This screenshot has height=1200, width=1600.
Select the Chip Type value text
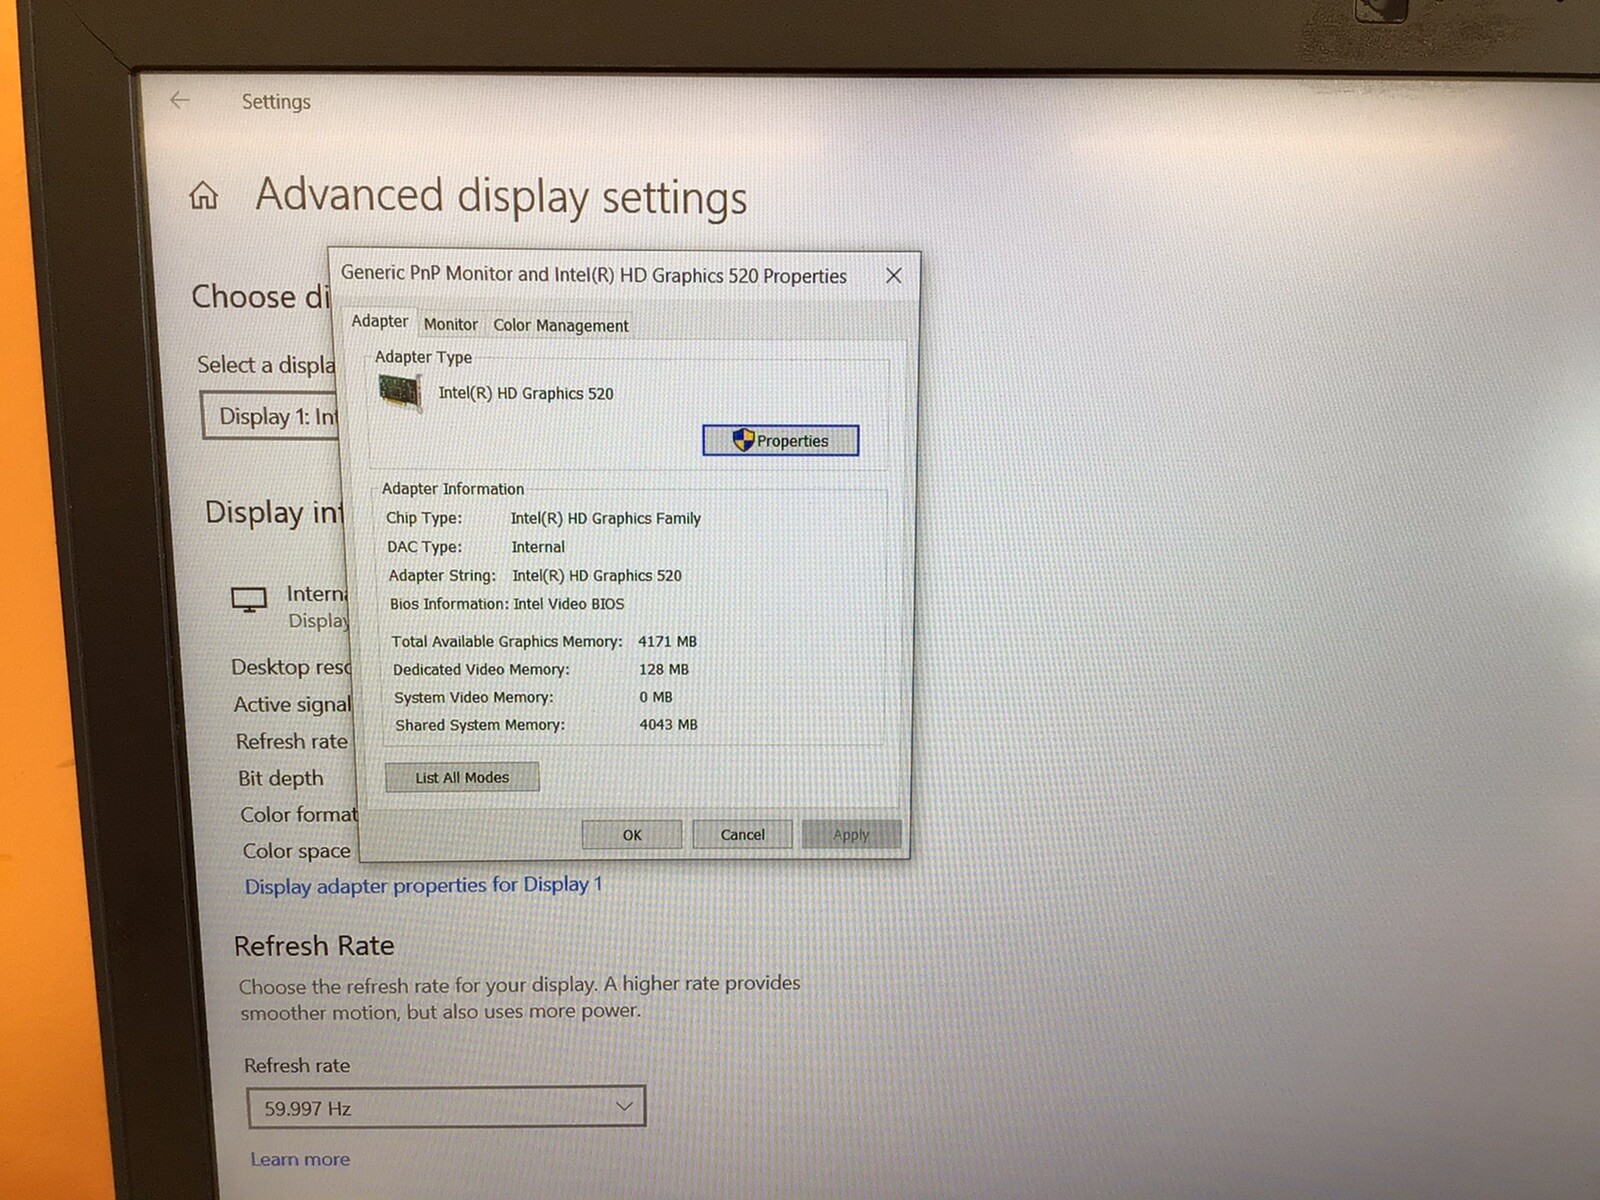(x=605, y=518)
